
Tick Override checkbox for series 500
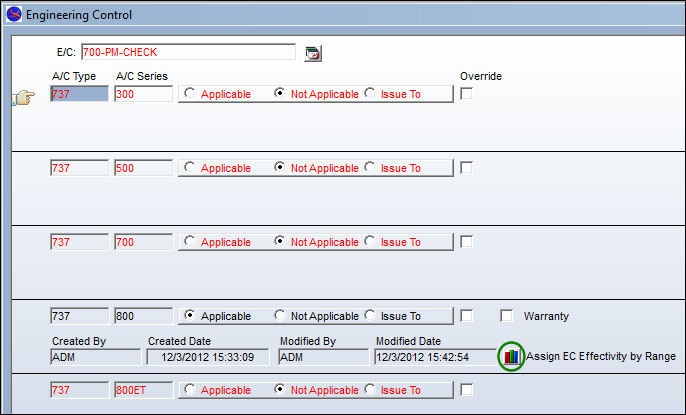(x=466, y=167)
